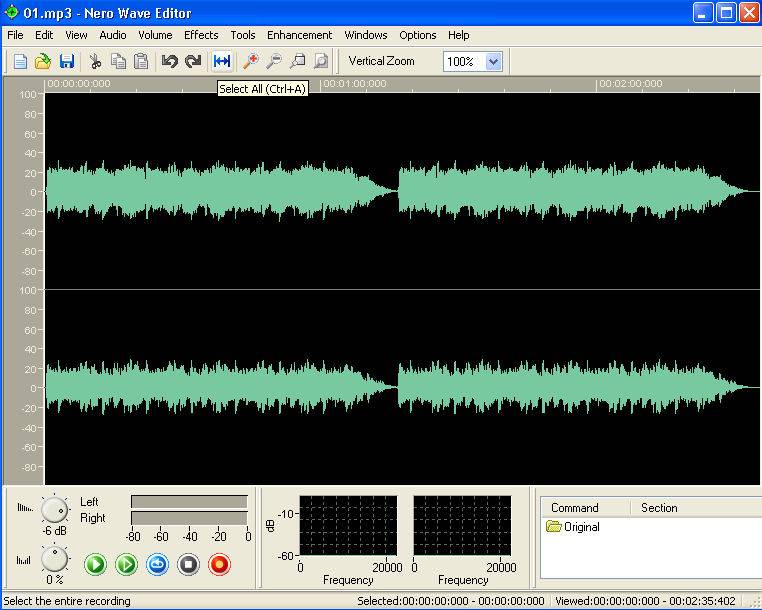Click the Paste clipboard icon

pyautogui.click(x=141, y=61)
